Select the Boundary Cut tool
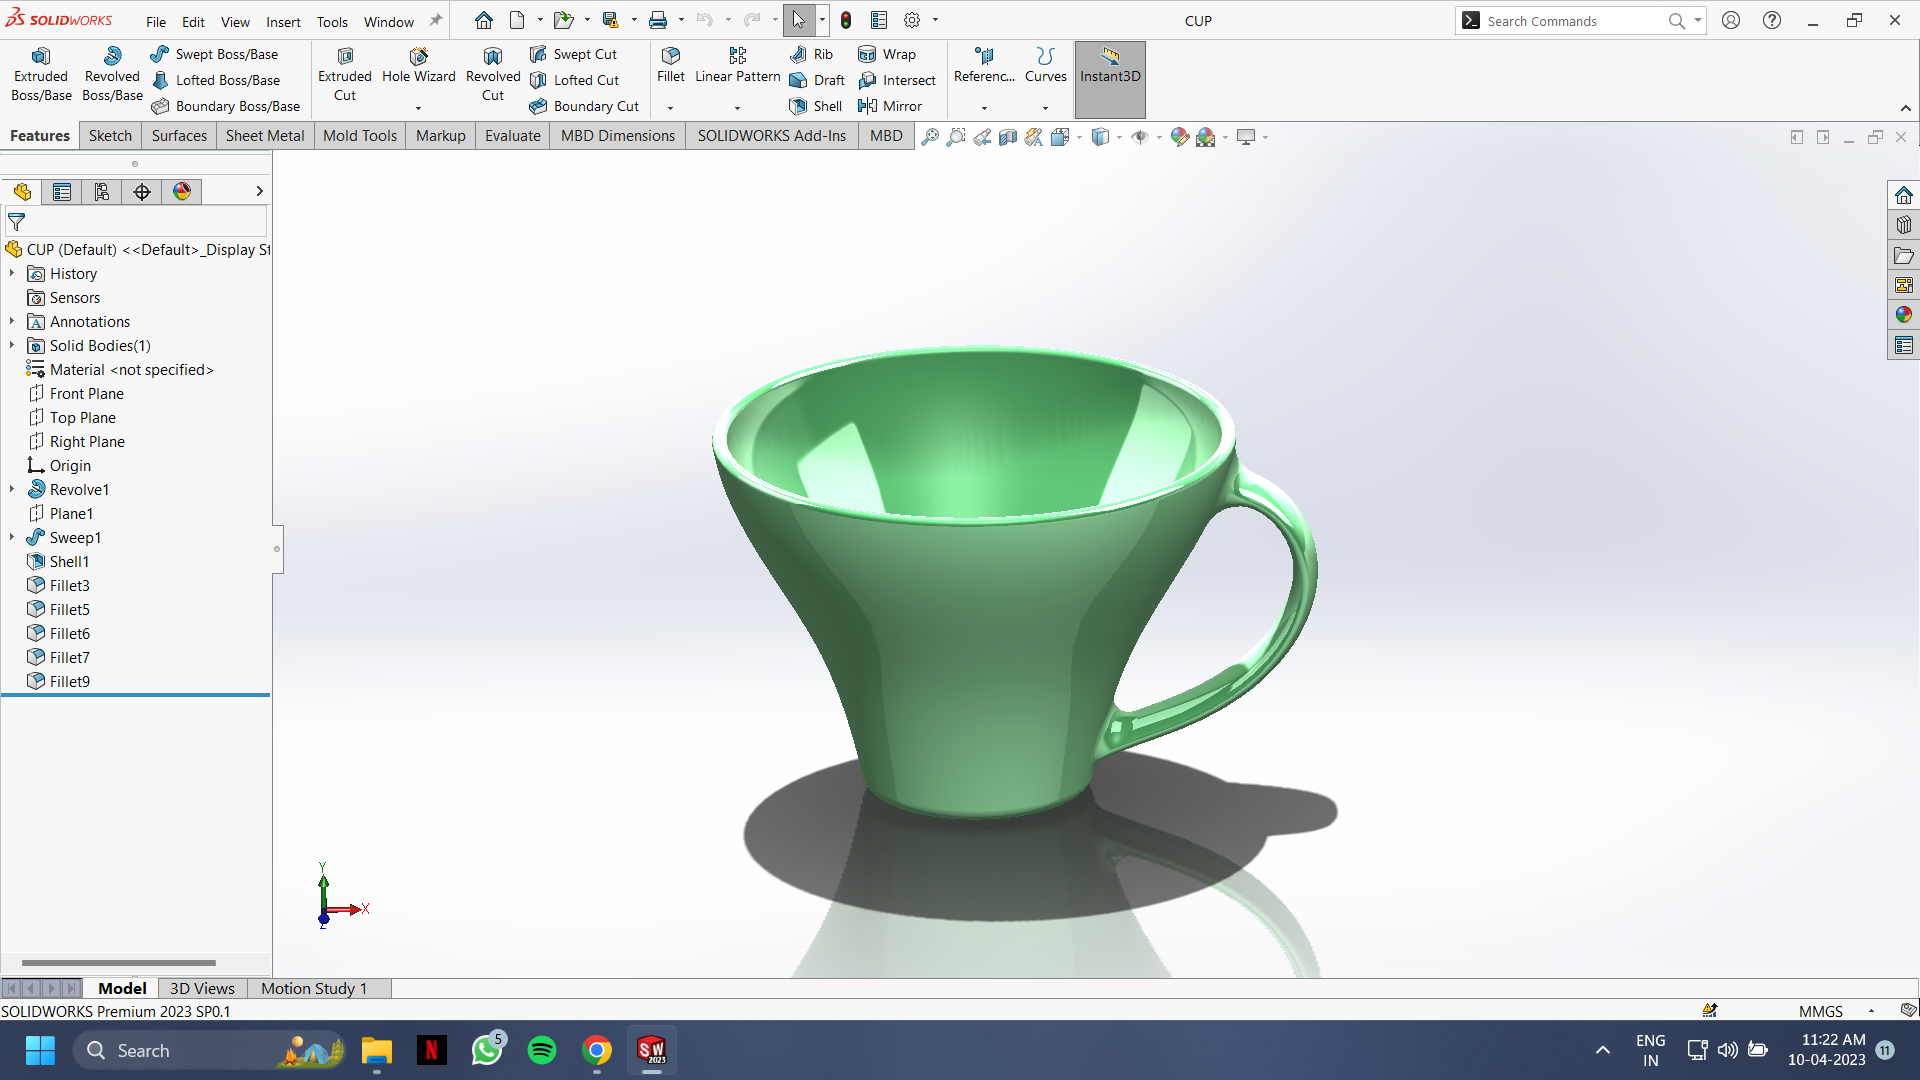Image resolution: width=1920 pixels, height=1080 pixels. 585,106
